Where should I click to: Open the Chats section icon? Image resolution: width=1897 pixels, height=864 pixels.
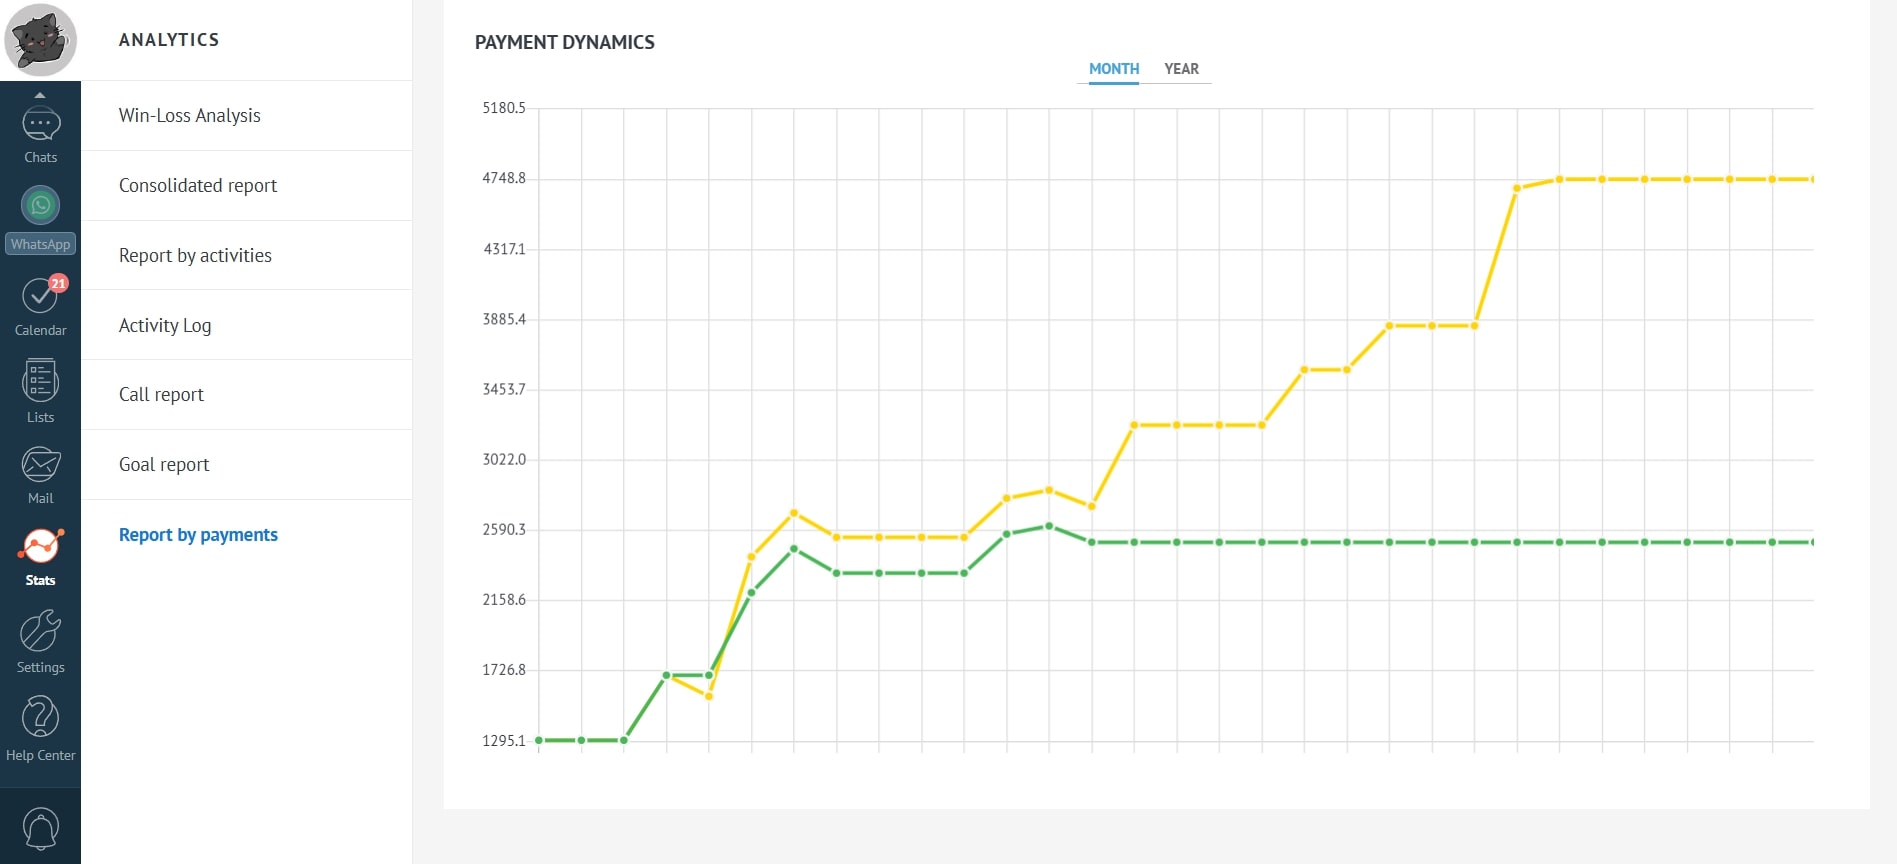coord(40,126)
